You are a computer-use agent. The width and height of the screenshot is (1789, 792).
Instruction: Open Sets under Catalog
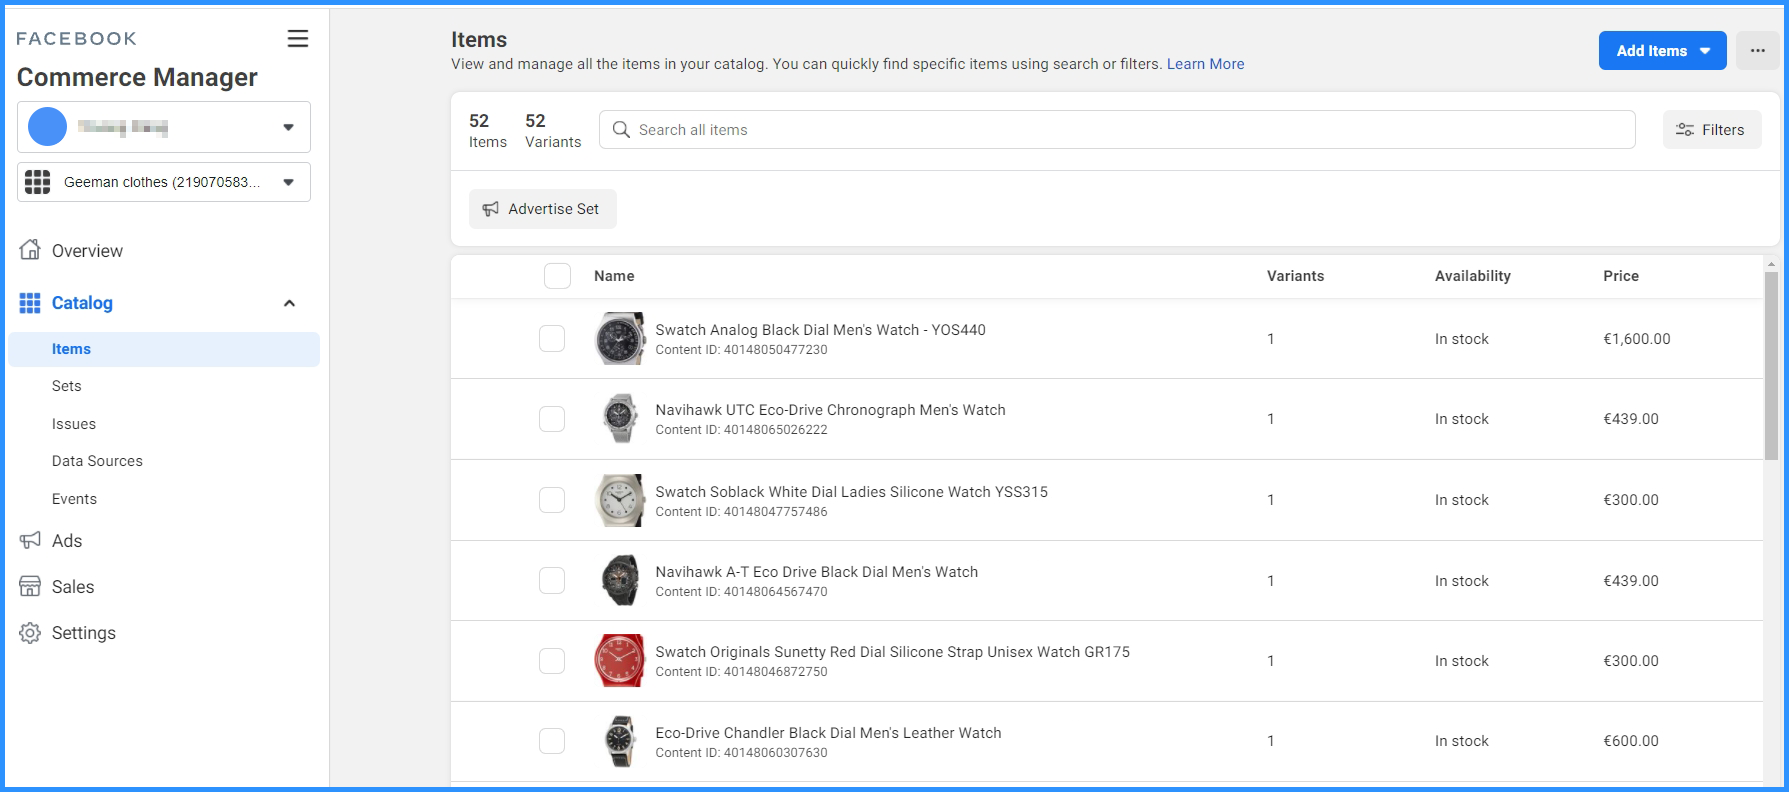click(x=67, y=386)
